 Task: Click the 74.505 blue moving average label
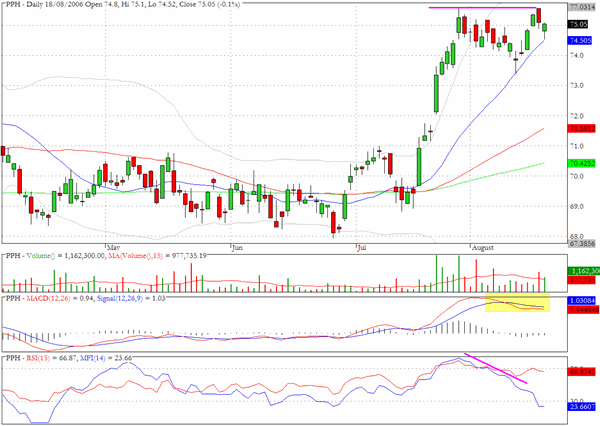click(580, 41)
